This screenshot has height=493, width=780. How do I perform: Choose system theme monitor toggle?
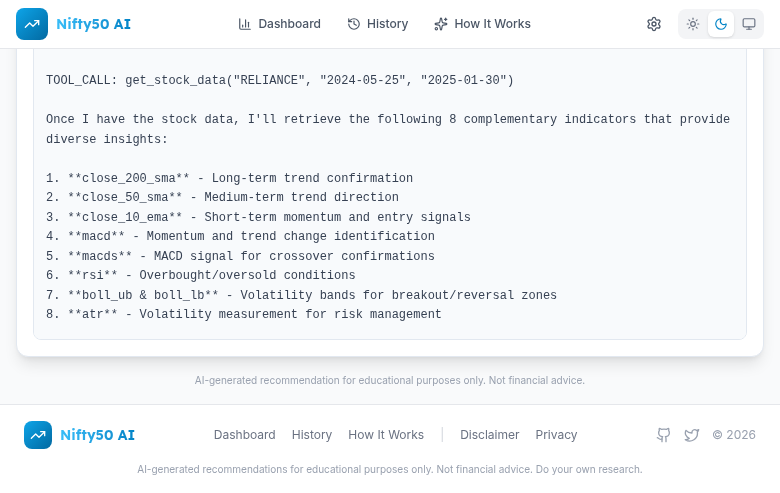click(x=749, y=24)
